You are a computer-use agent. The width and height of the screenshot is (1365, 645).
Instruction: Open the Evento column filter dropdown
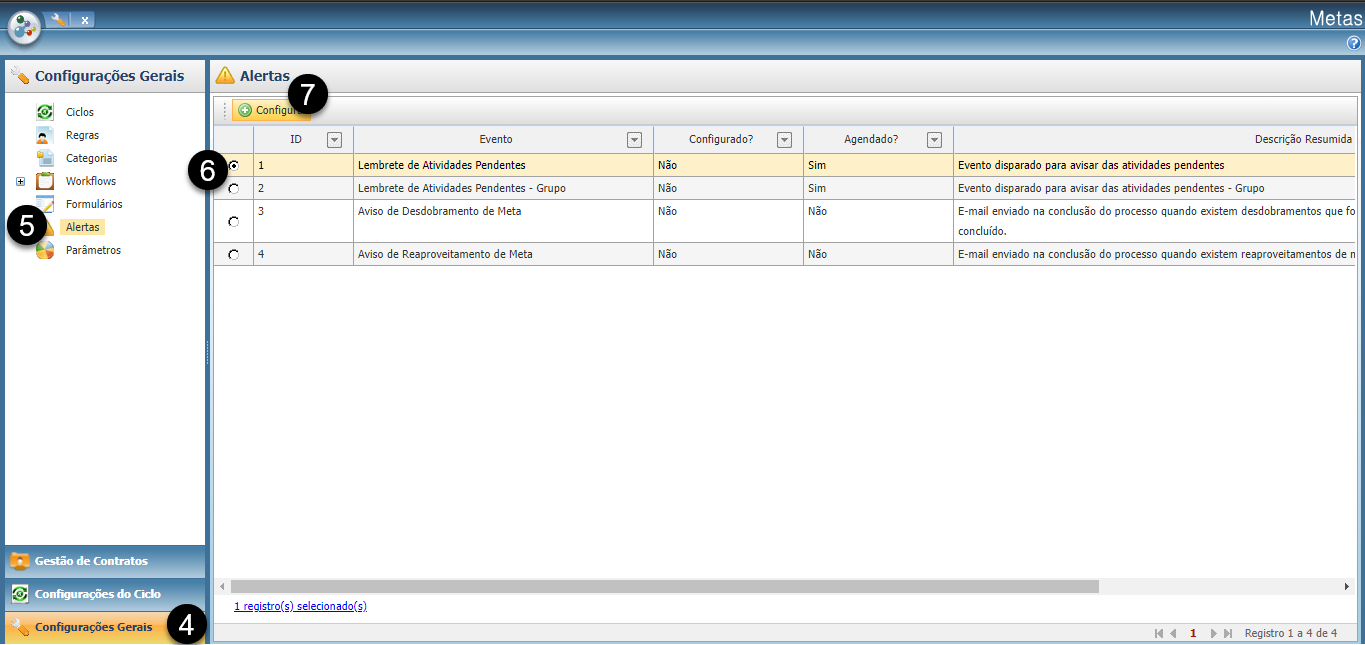(x=634, y=140)
